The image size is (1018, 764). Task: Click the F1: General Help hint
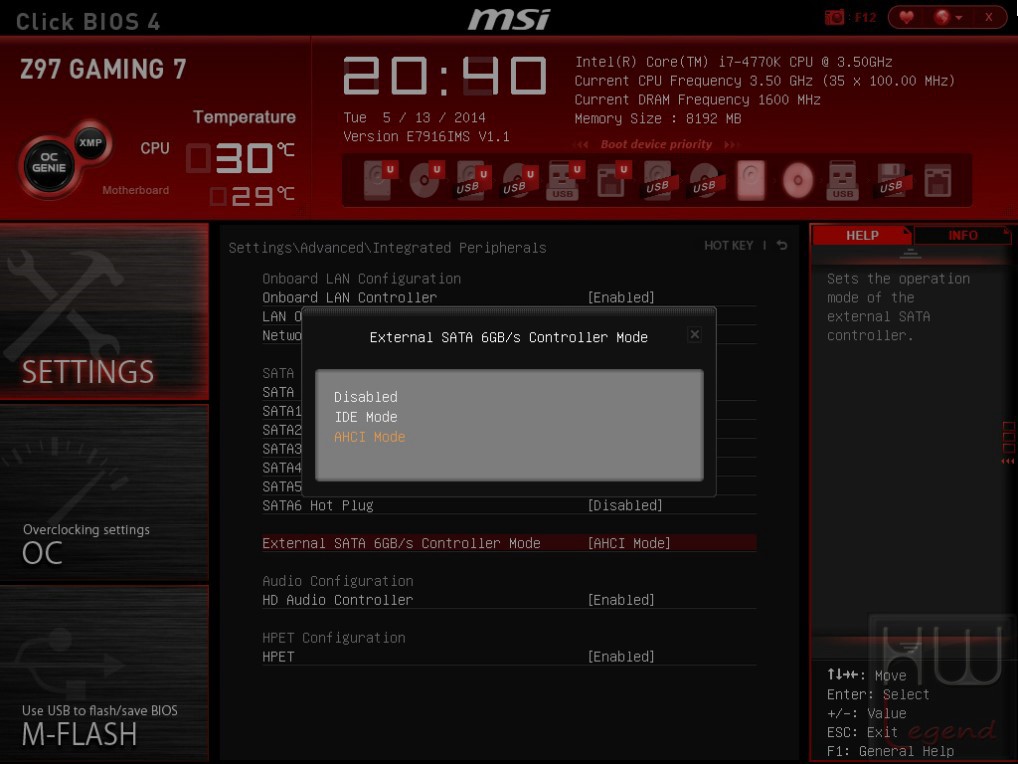[x=890, y=751]
